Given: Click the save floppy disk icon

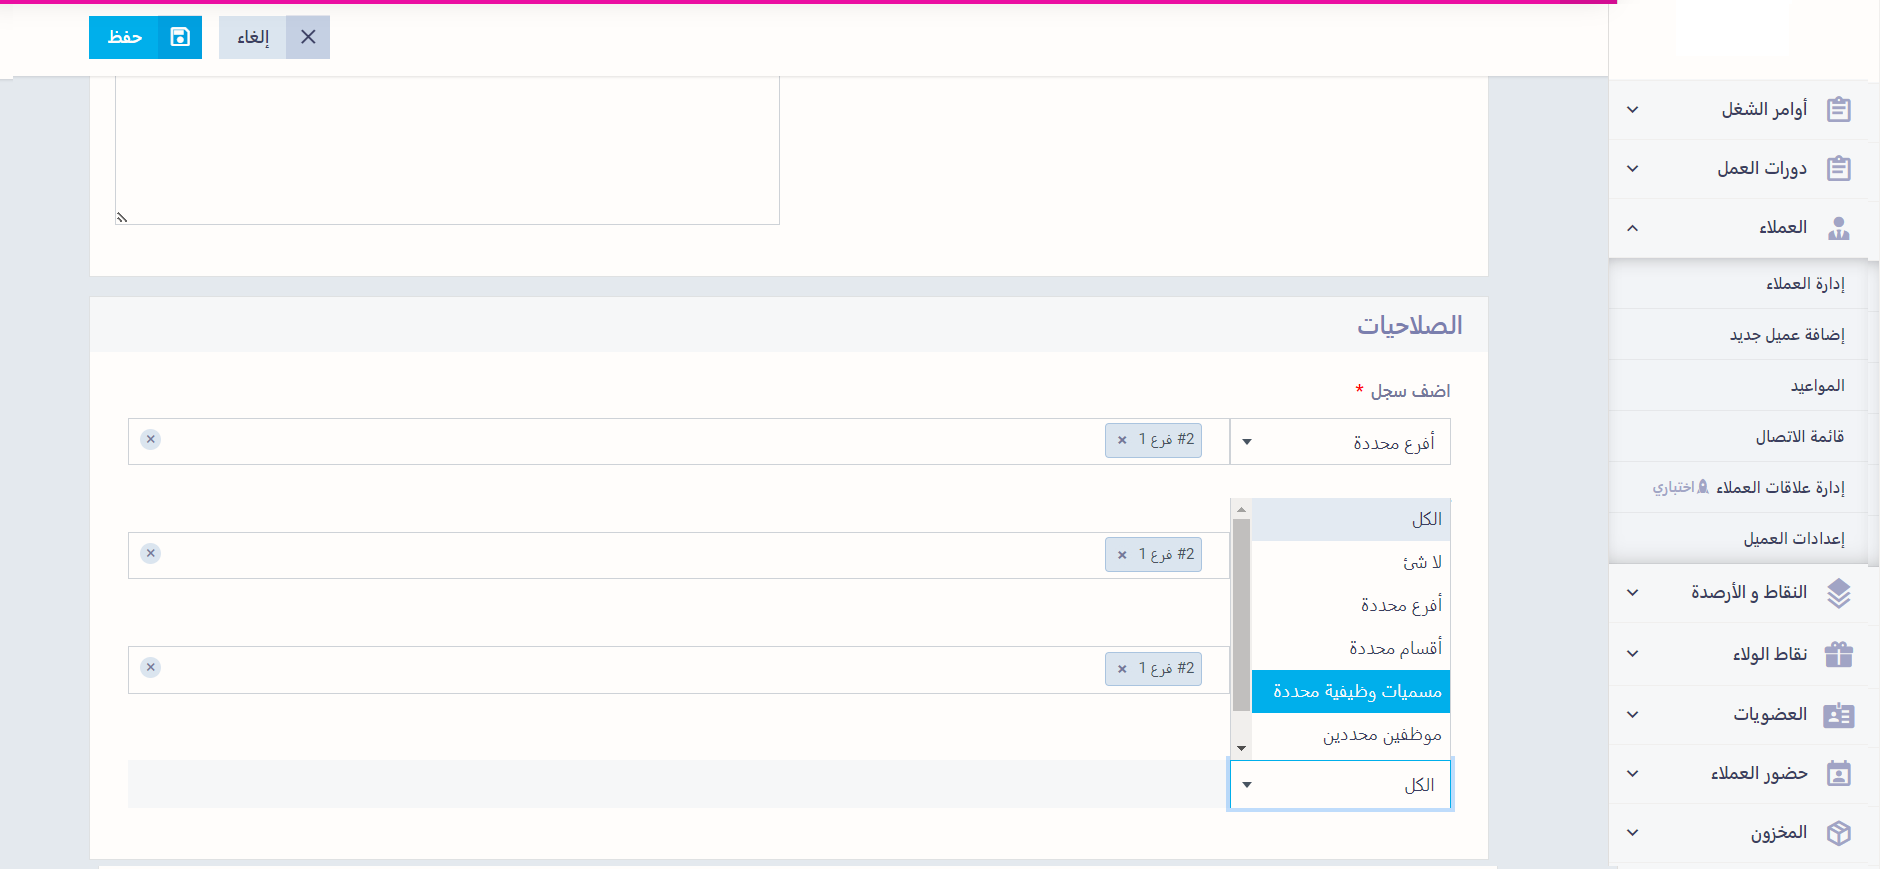Looking at the screenshot, I should (x=180, y=37).
